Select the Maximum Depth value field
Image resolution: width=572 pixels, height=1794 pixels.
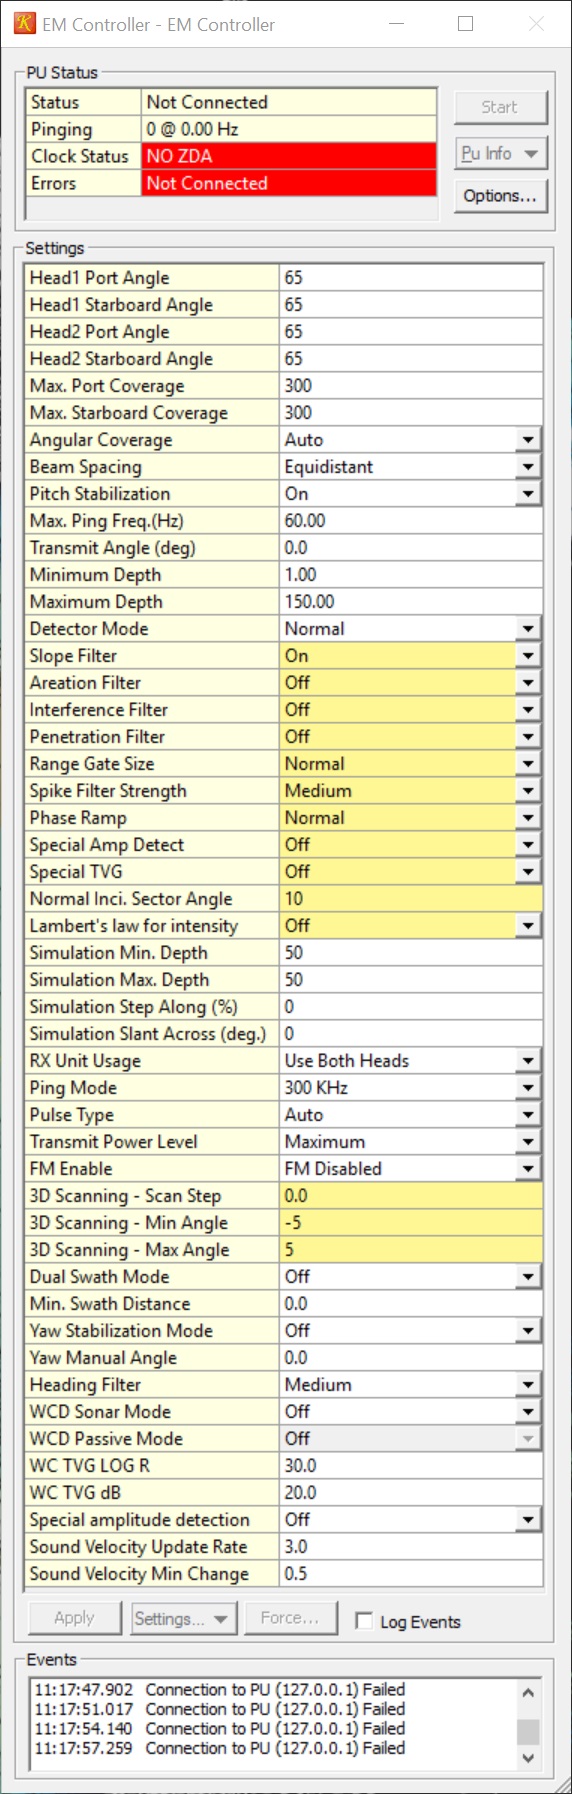pos(411,602)
